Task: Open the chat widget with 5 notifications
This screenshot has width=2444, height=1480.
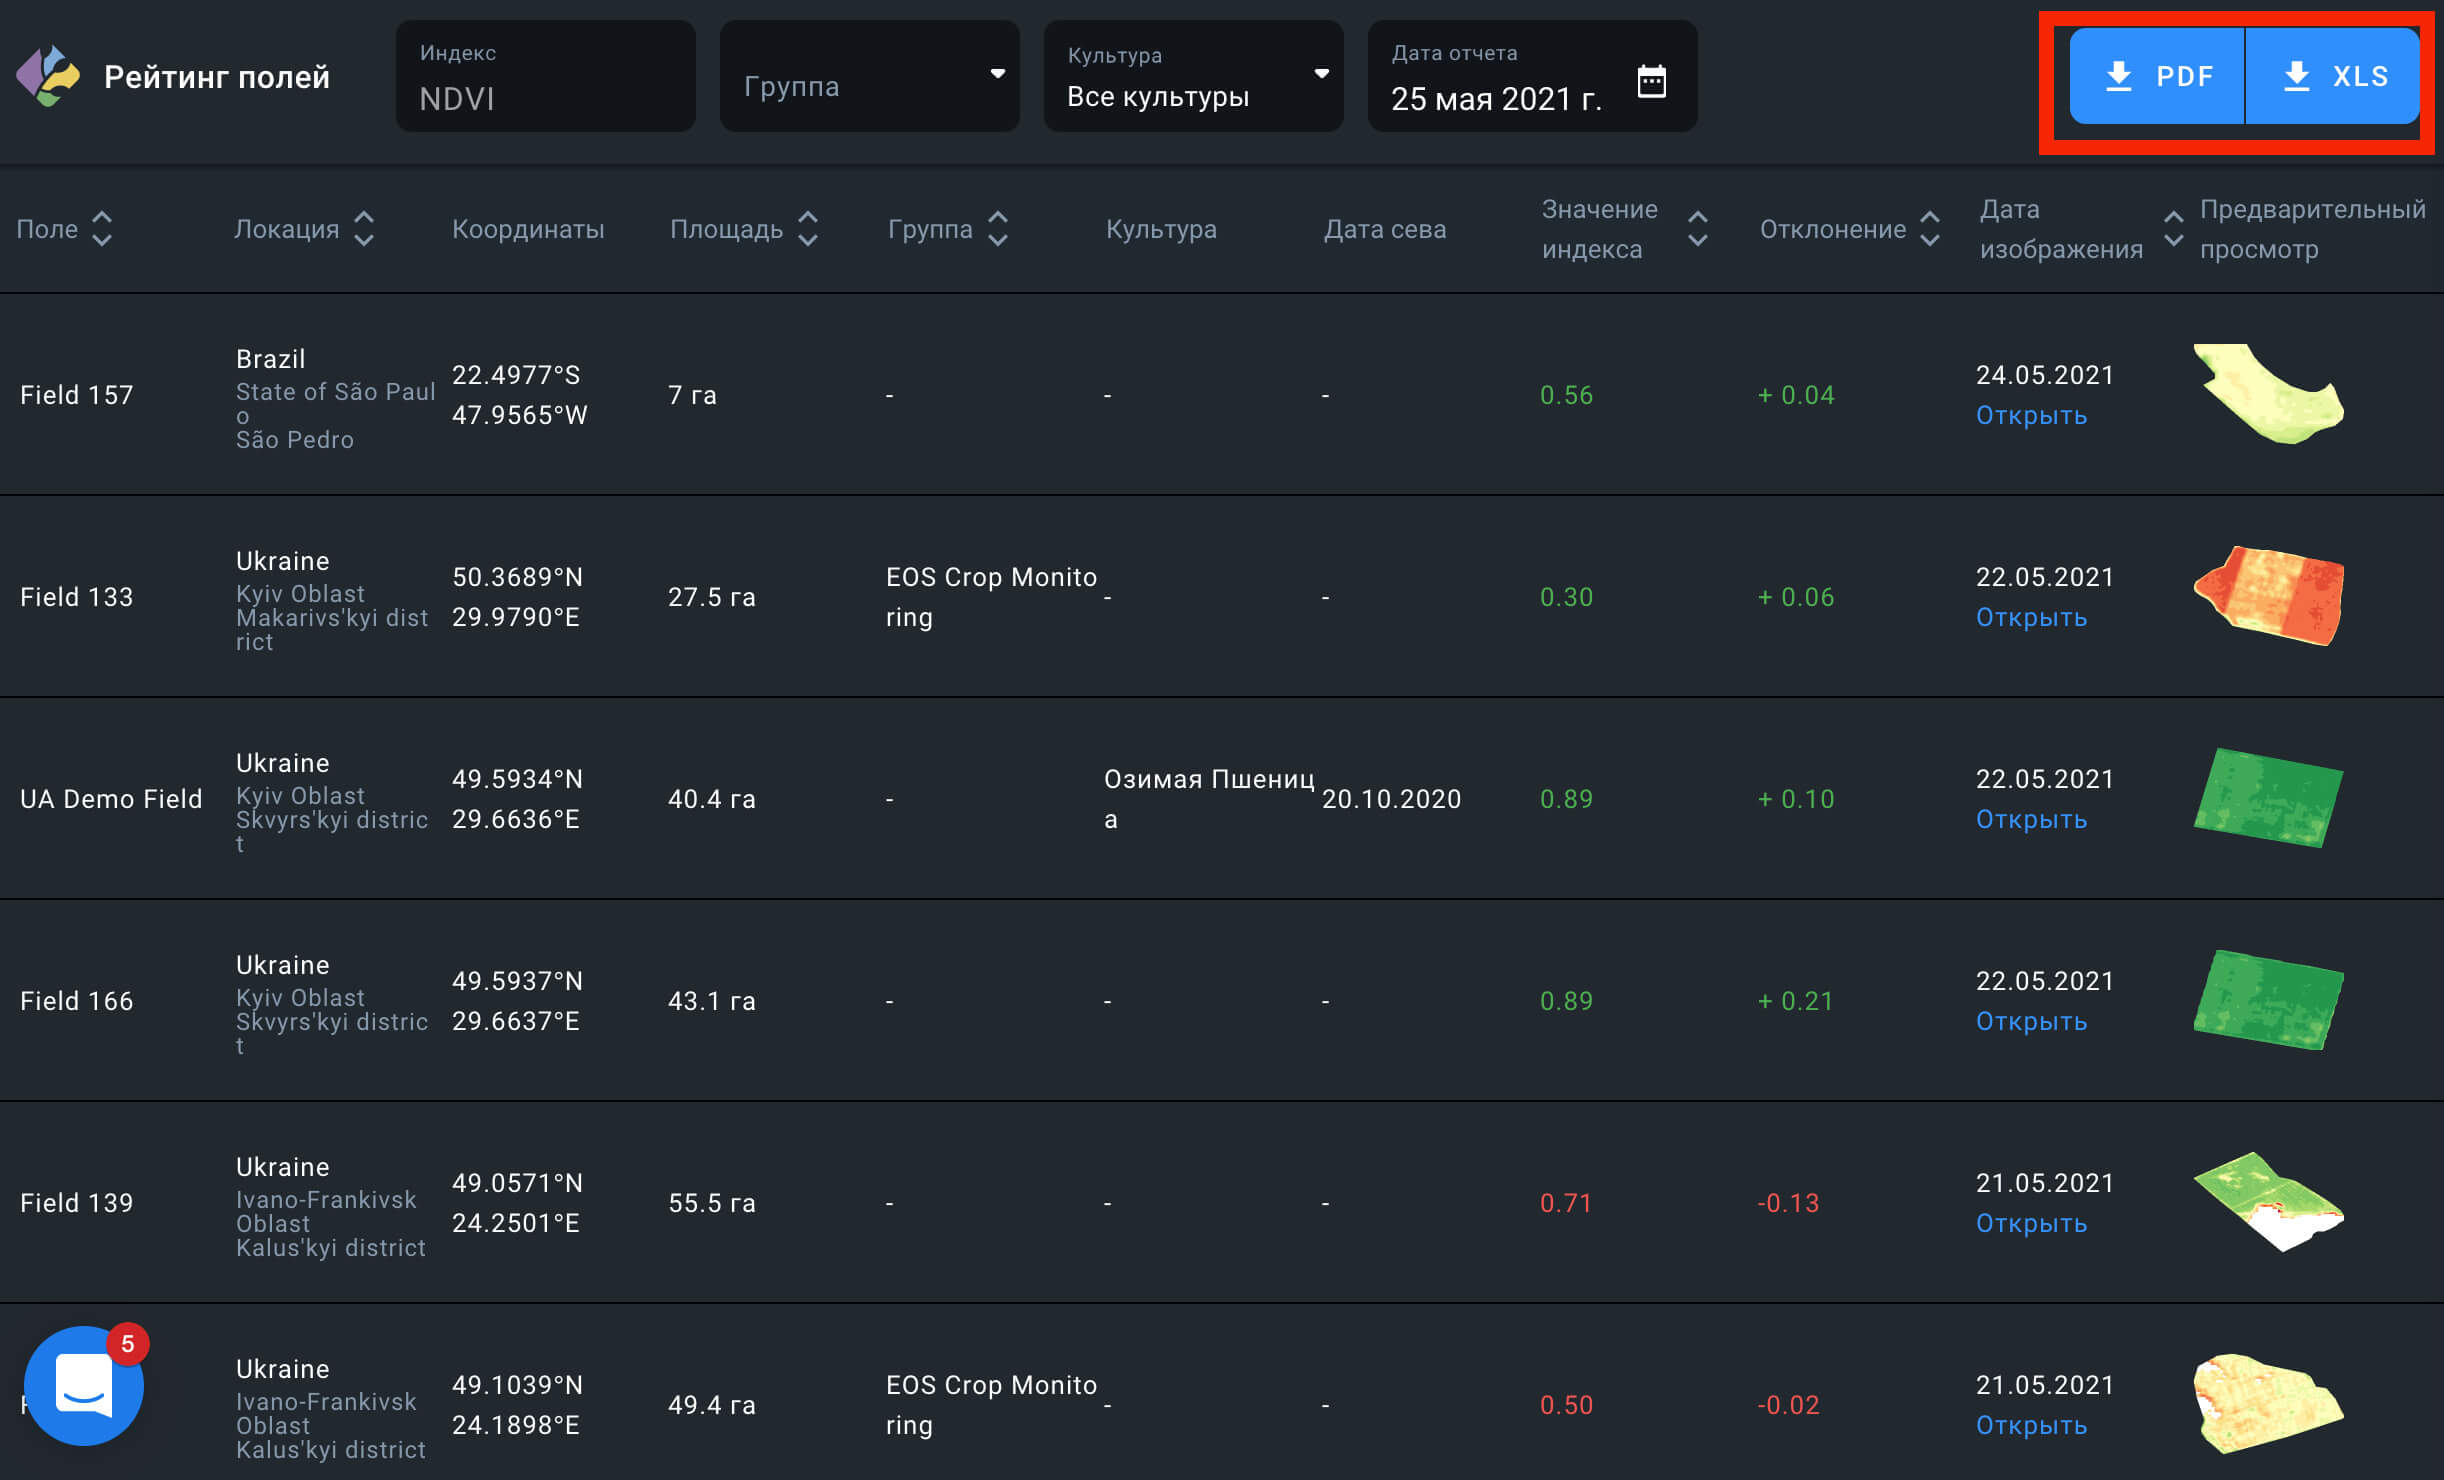Action: pos(84,1385)
